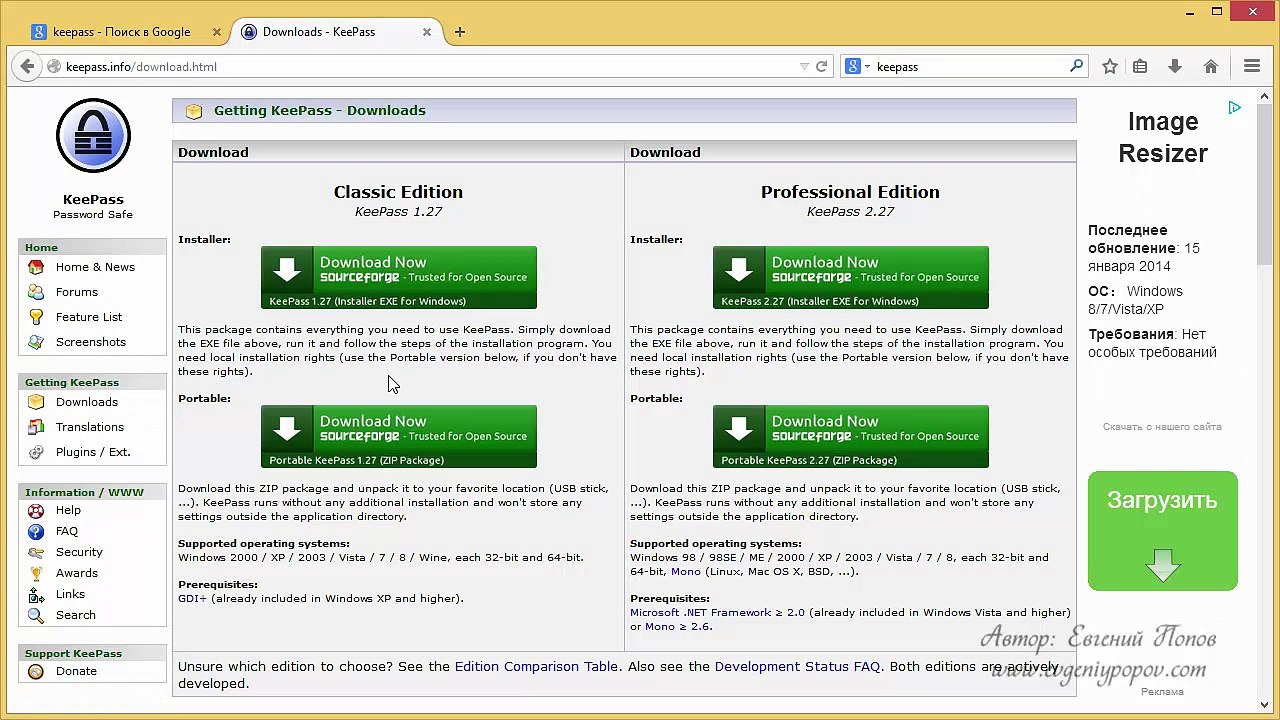Click the Mono link in supported systems
The image size is (1280, 720).
pyautogui.click(x=686, y=571)
